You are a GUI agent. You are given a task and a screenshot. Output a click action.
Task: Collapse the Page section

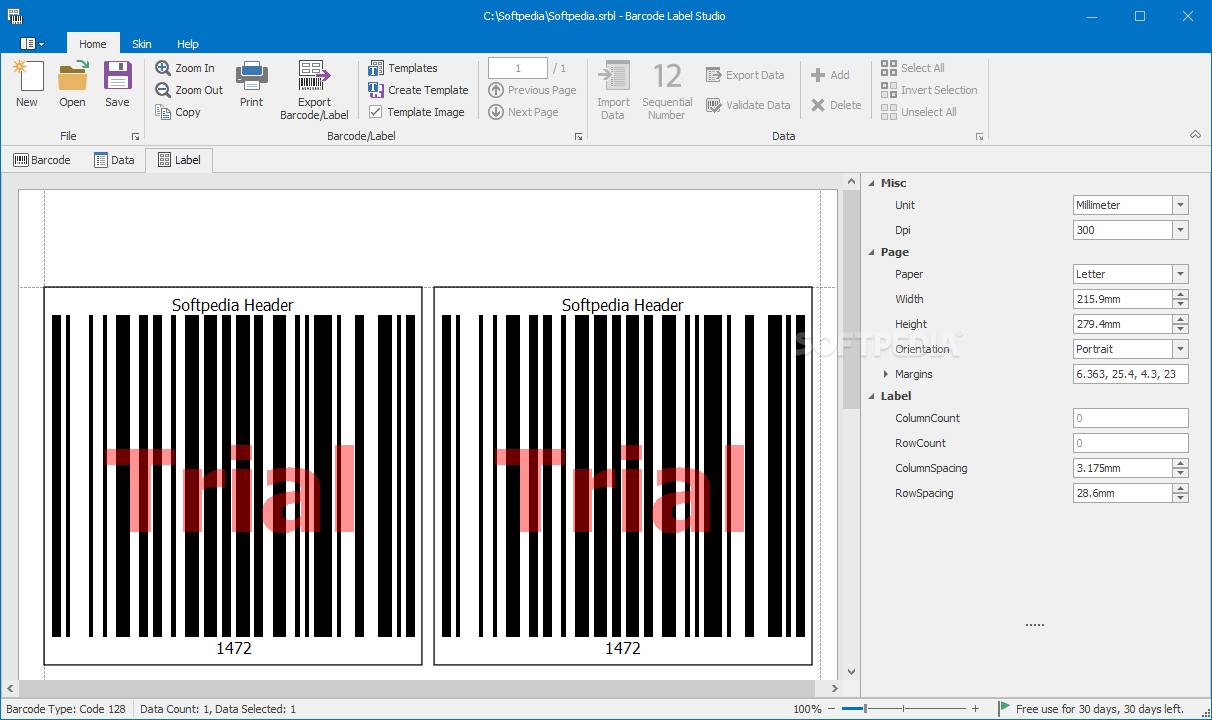tap(871, 252)
